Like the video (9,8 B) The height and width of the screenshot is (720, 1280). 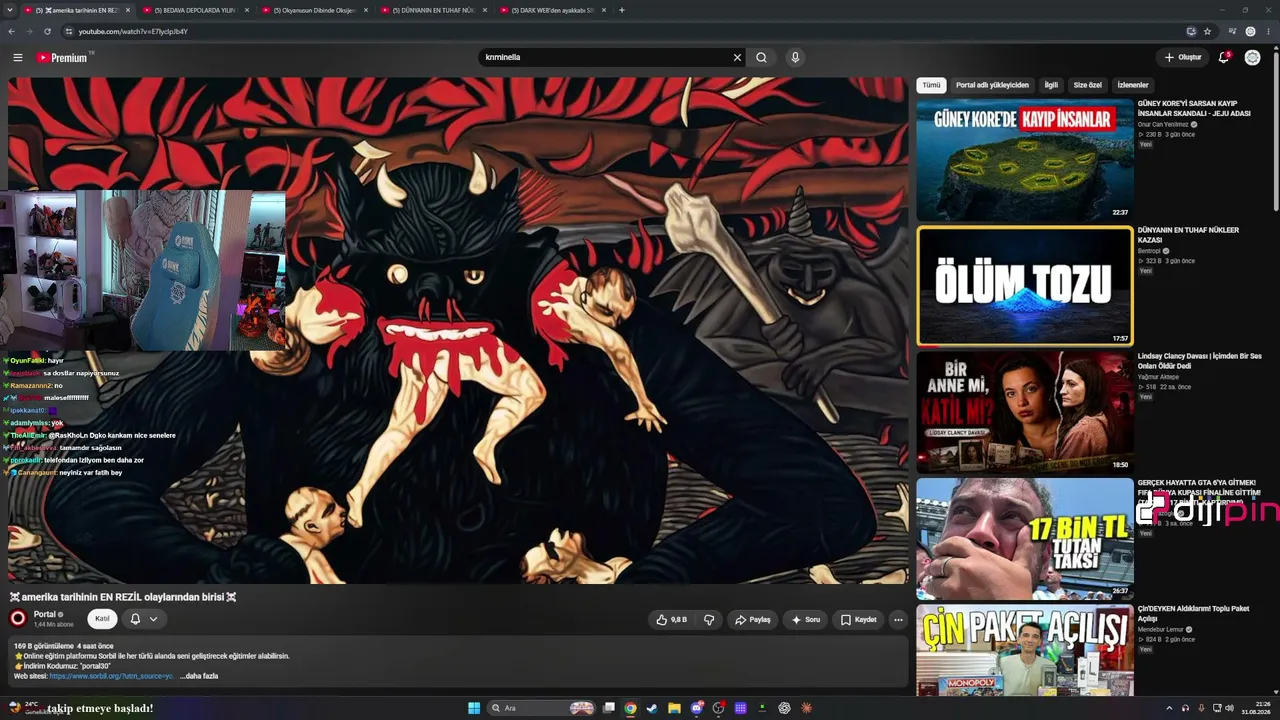coord(671,619)
